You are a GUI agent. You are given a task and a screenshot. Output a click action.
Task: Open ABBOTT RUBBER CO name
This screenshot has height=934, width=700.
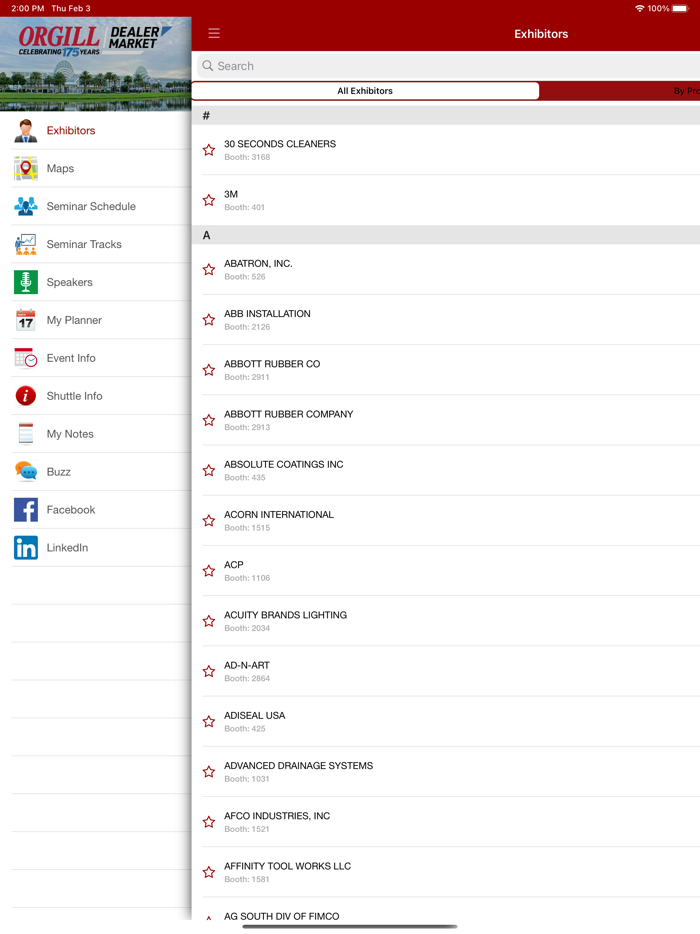272,364
